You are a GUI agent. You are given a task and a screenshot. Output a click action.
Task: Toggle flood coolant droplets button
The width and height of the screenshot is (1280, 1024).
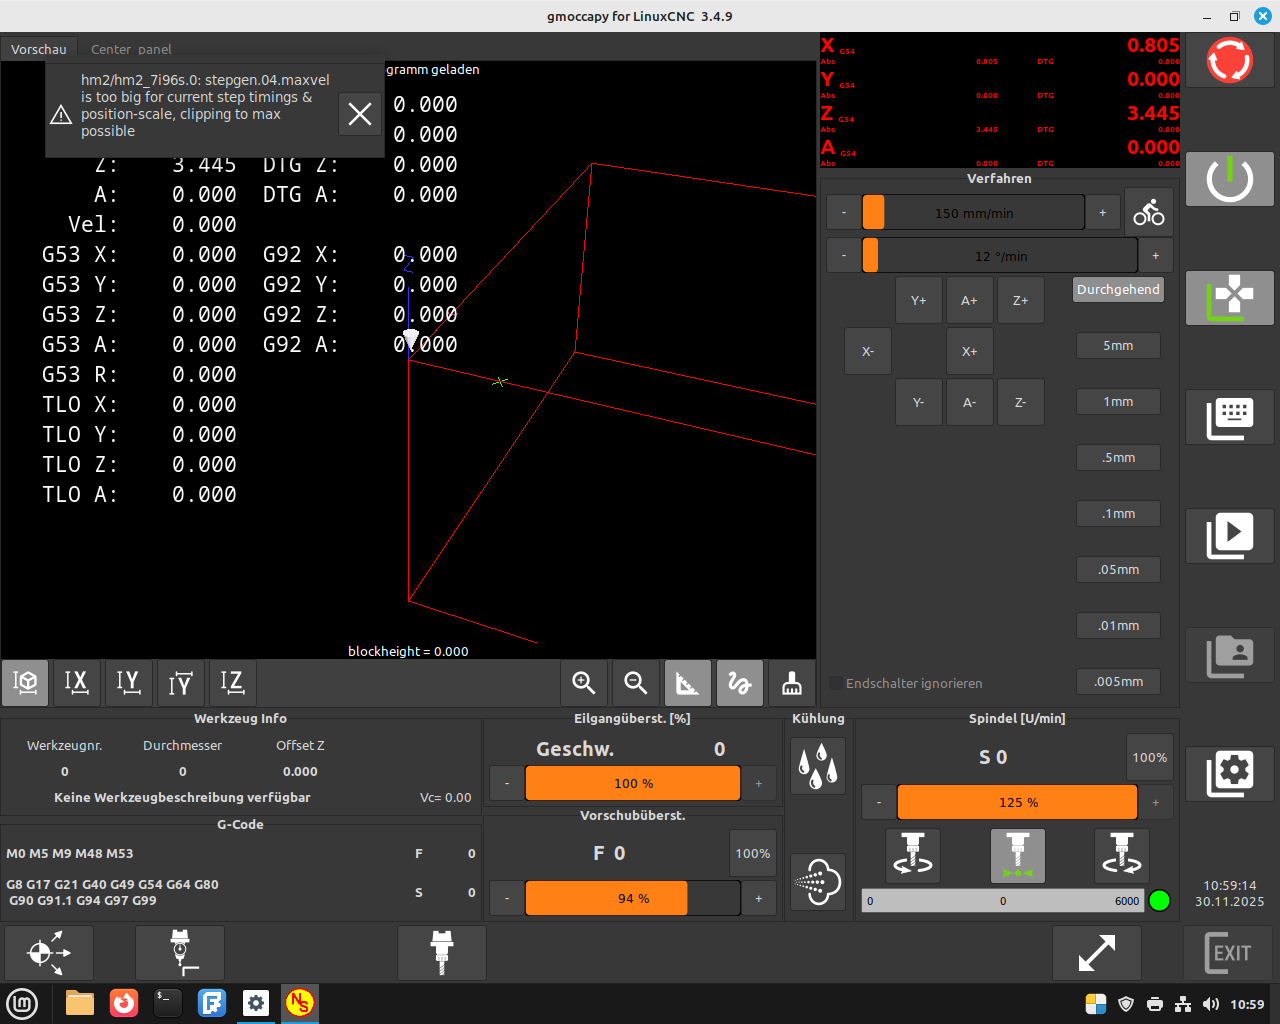[817, 766]
